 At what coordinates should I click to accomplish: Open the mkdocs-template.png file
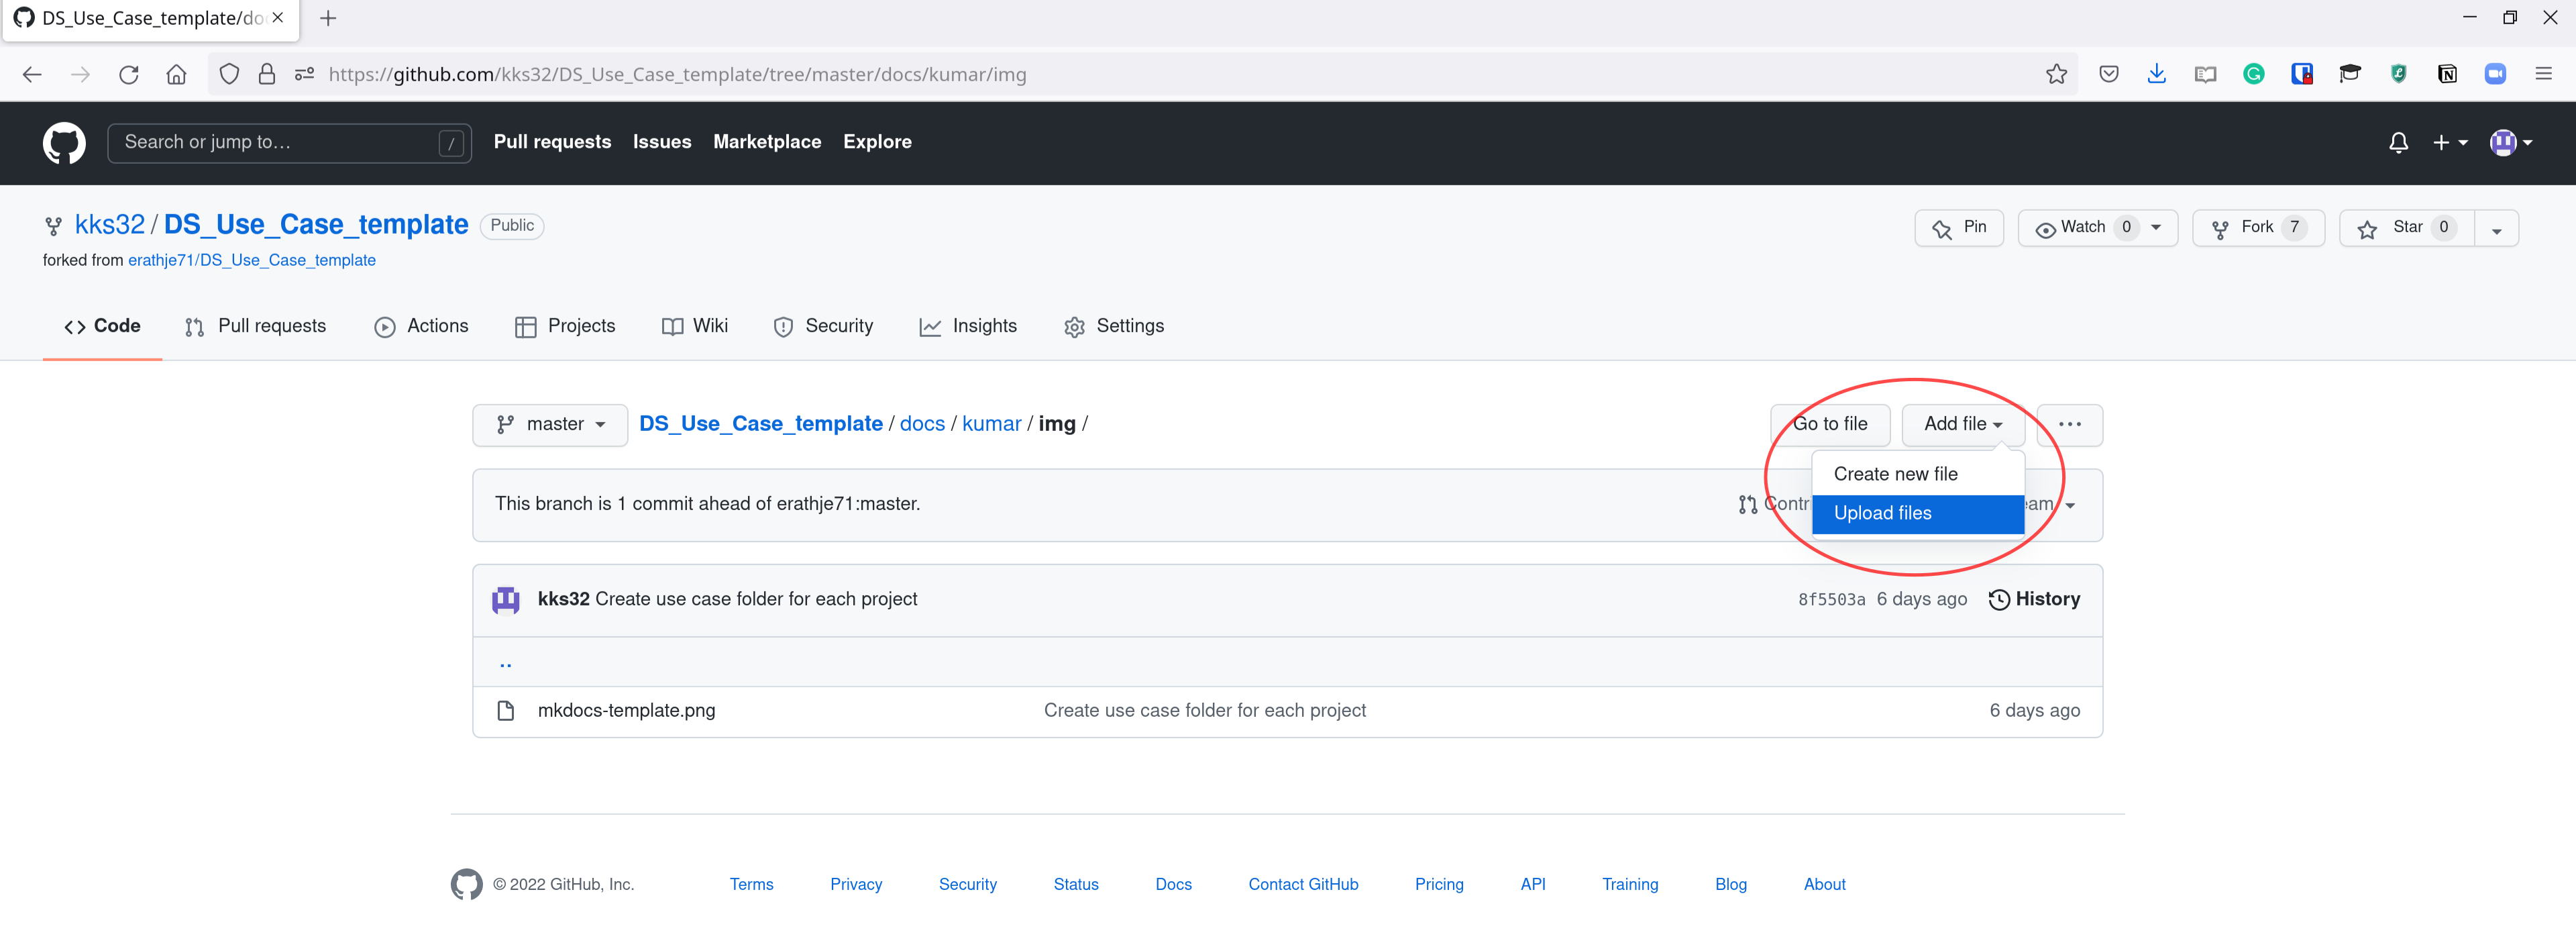tap(626, 710)
